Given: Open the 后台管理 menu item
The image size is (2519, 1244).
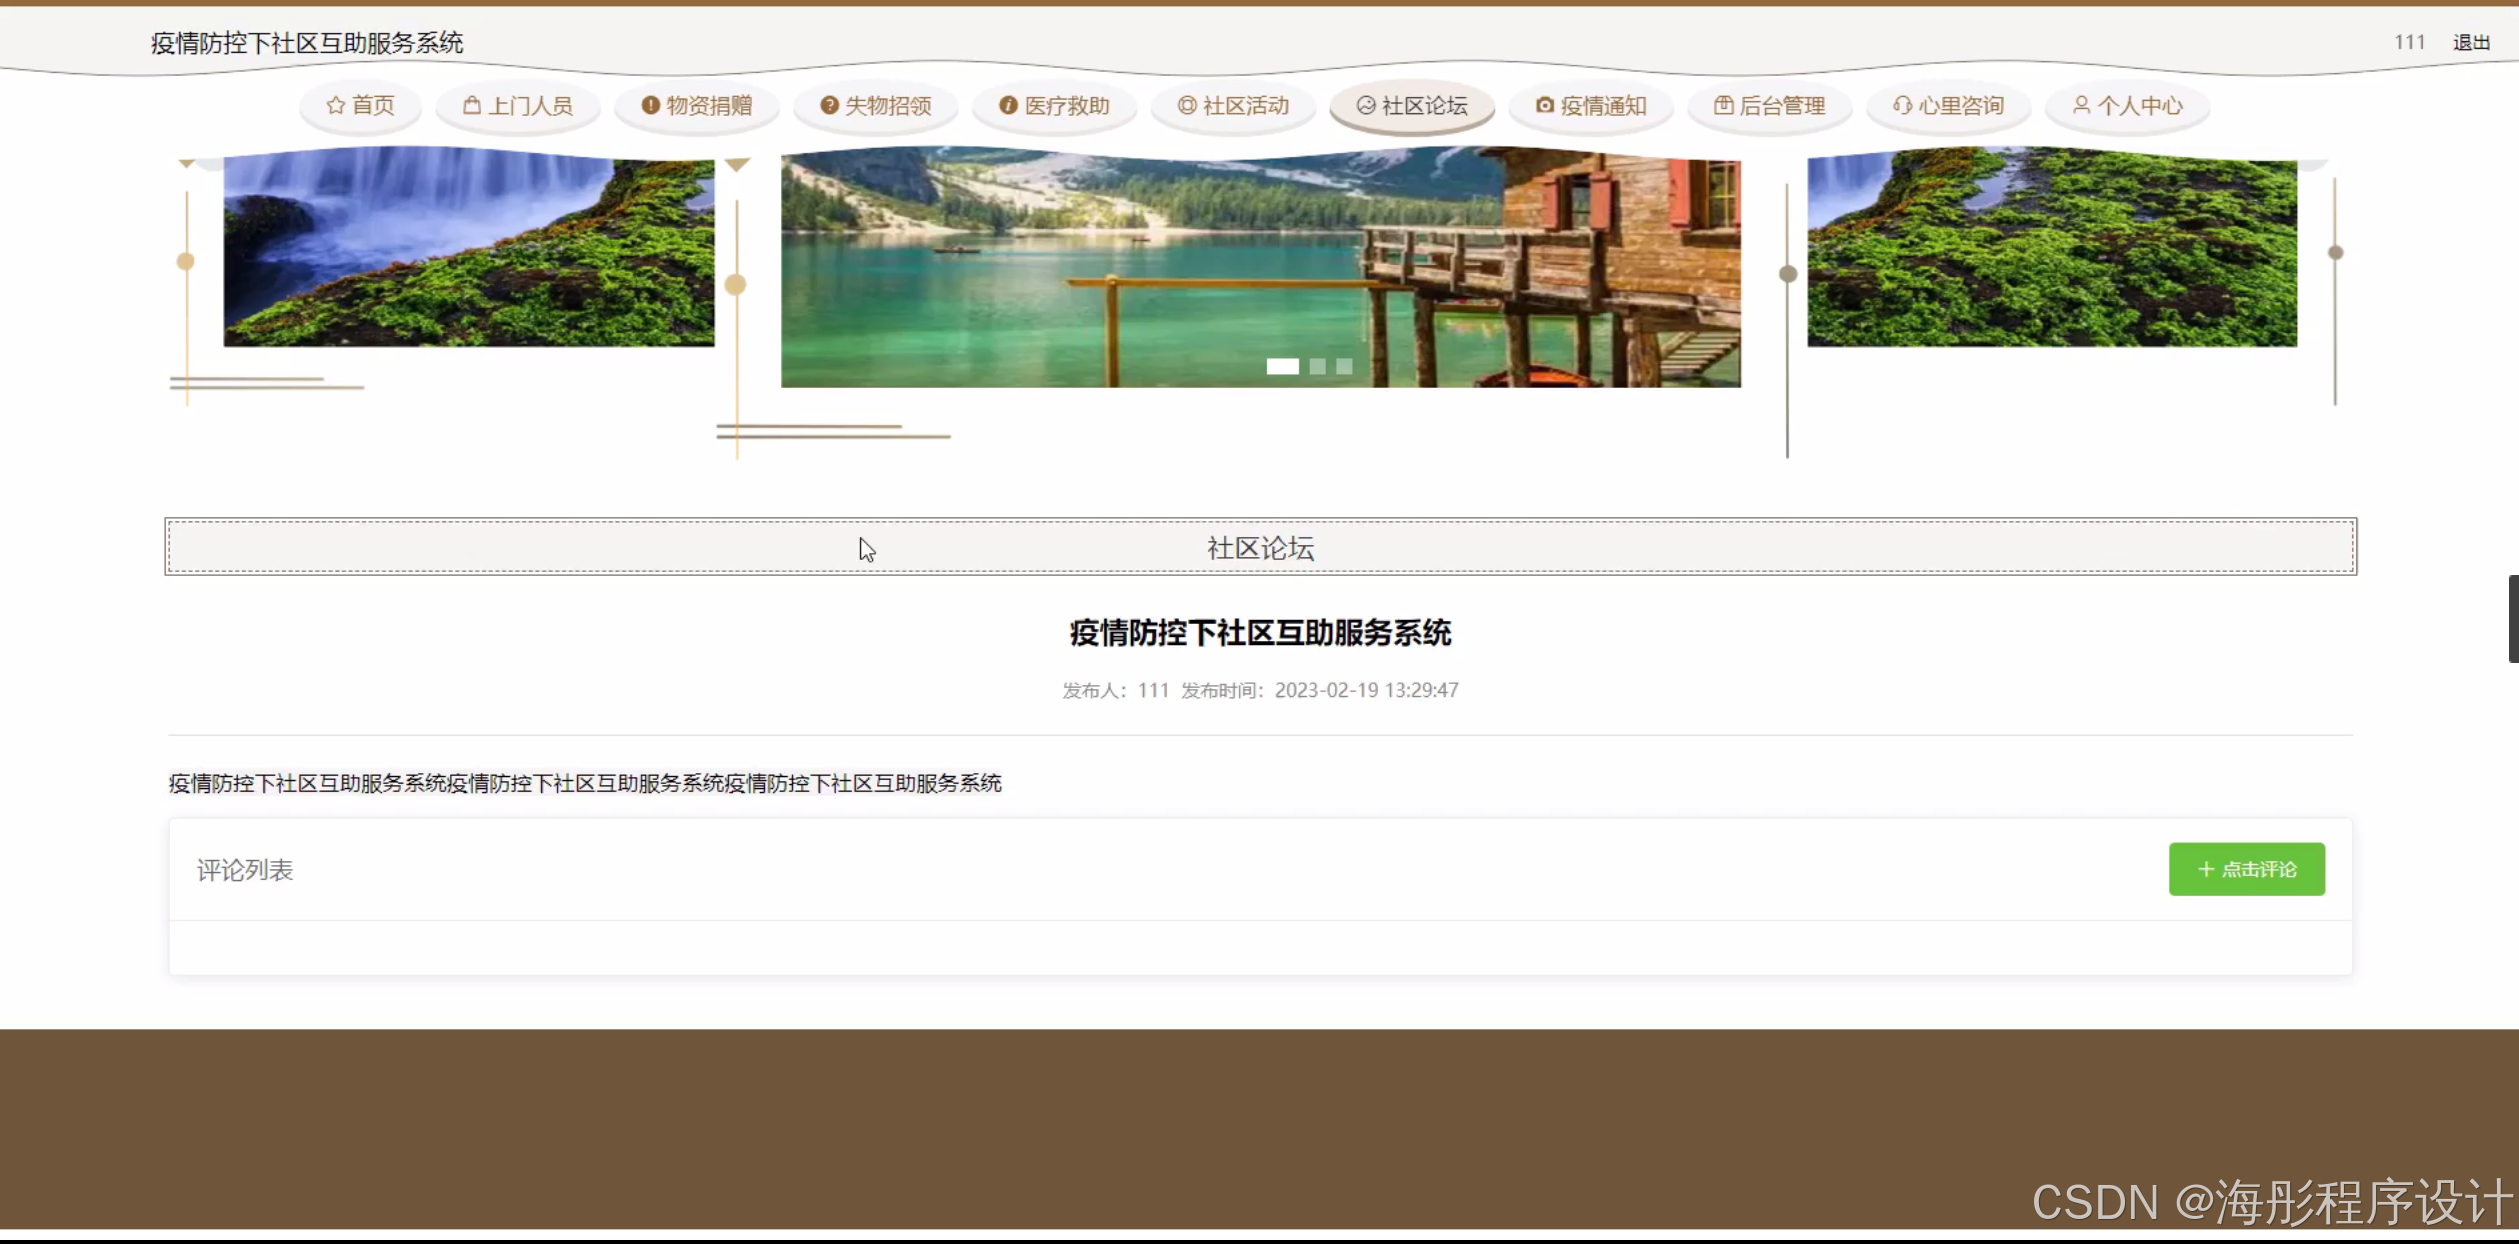Looking at the screenshot, I should tap(1769, 106).
